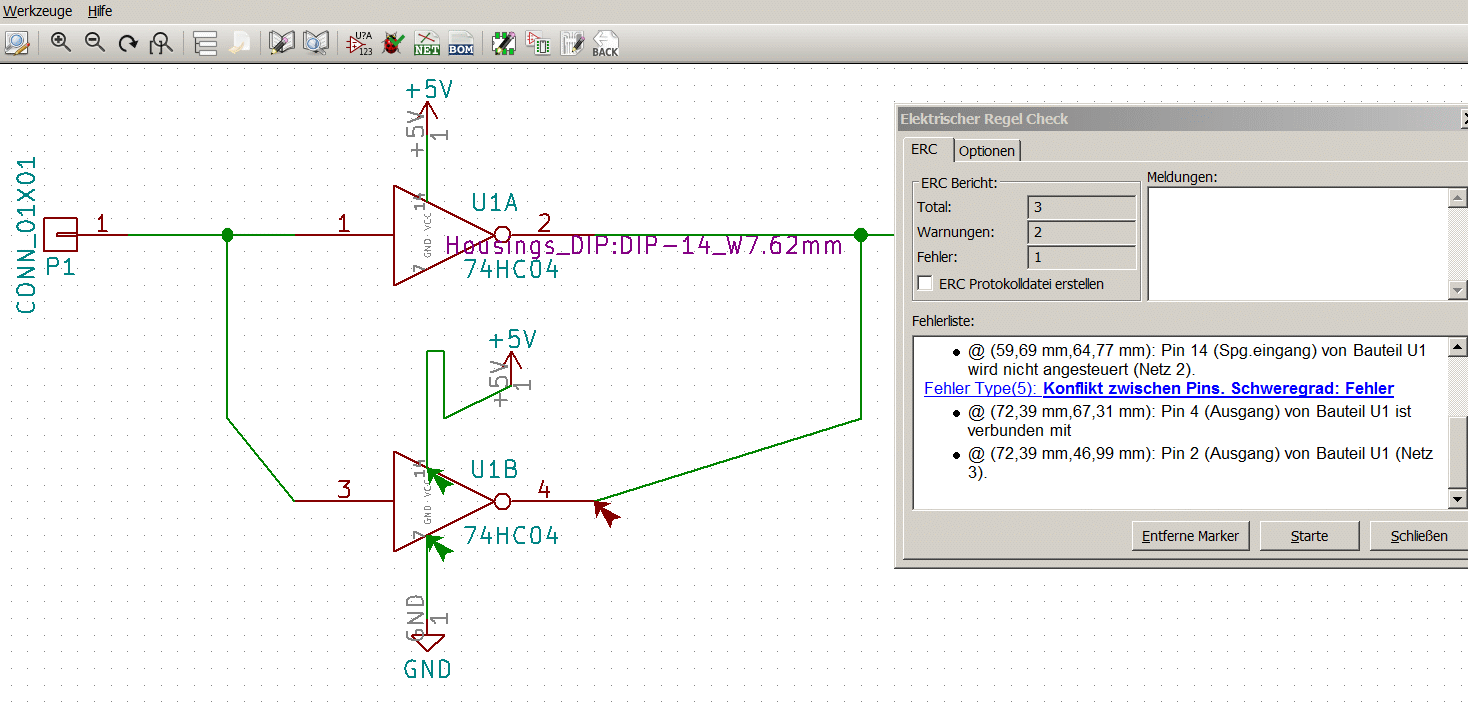Redraw the schematic view
This screenshot has height=711, width=1468.
click(128, 43)
